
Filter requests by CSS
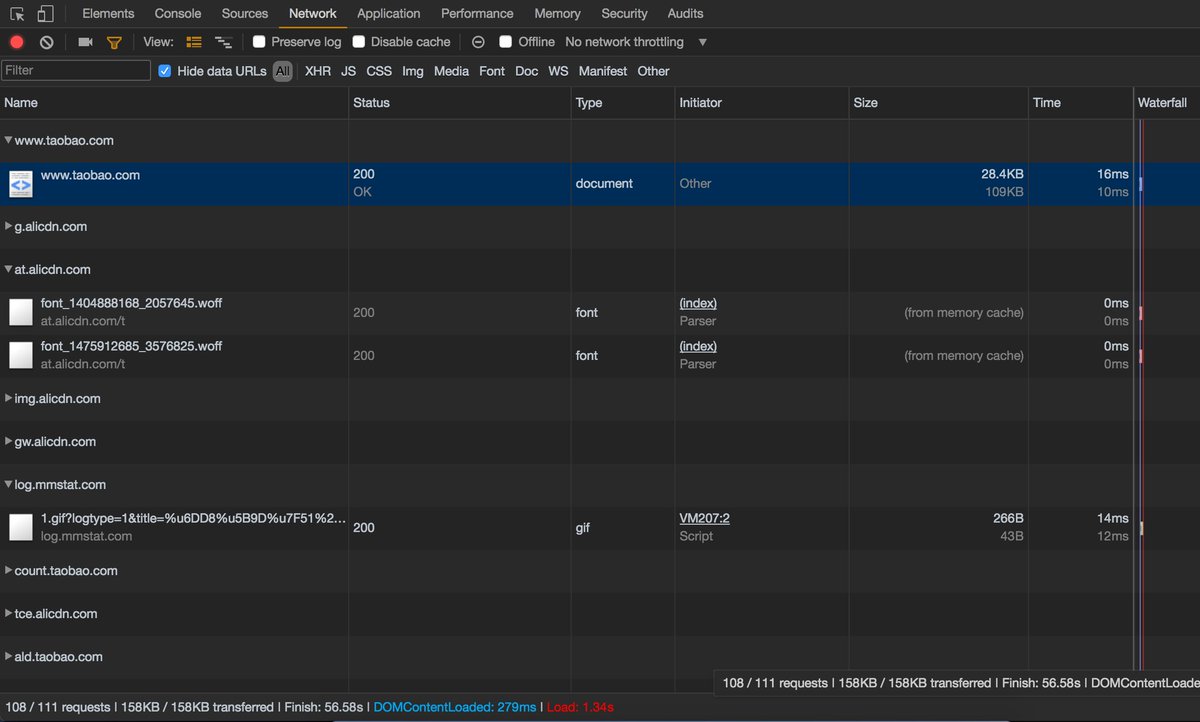pyautogui.click(x=379, y=71)
